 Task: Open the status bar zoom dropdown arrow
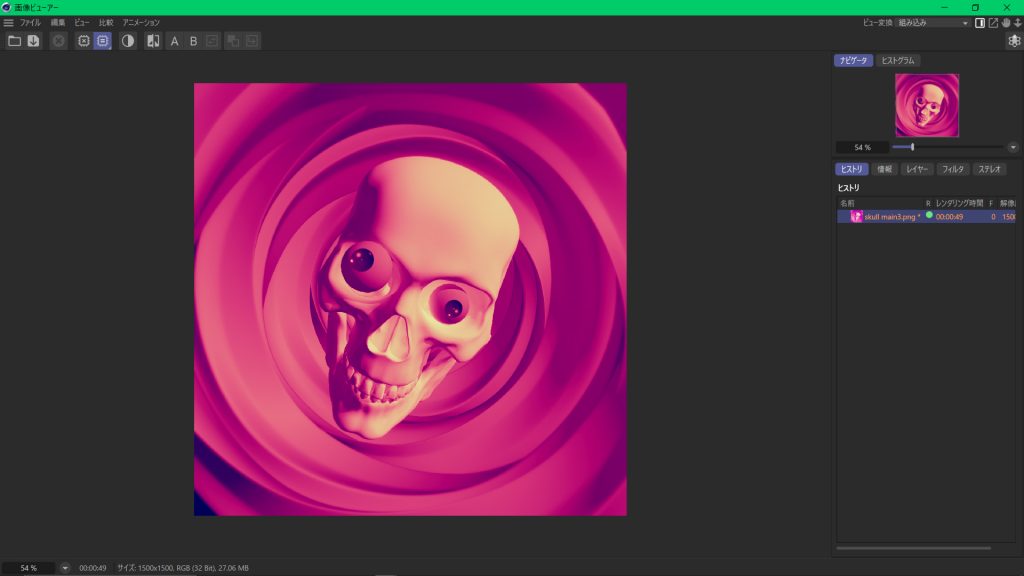[65, 568]
